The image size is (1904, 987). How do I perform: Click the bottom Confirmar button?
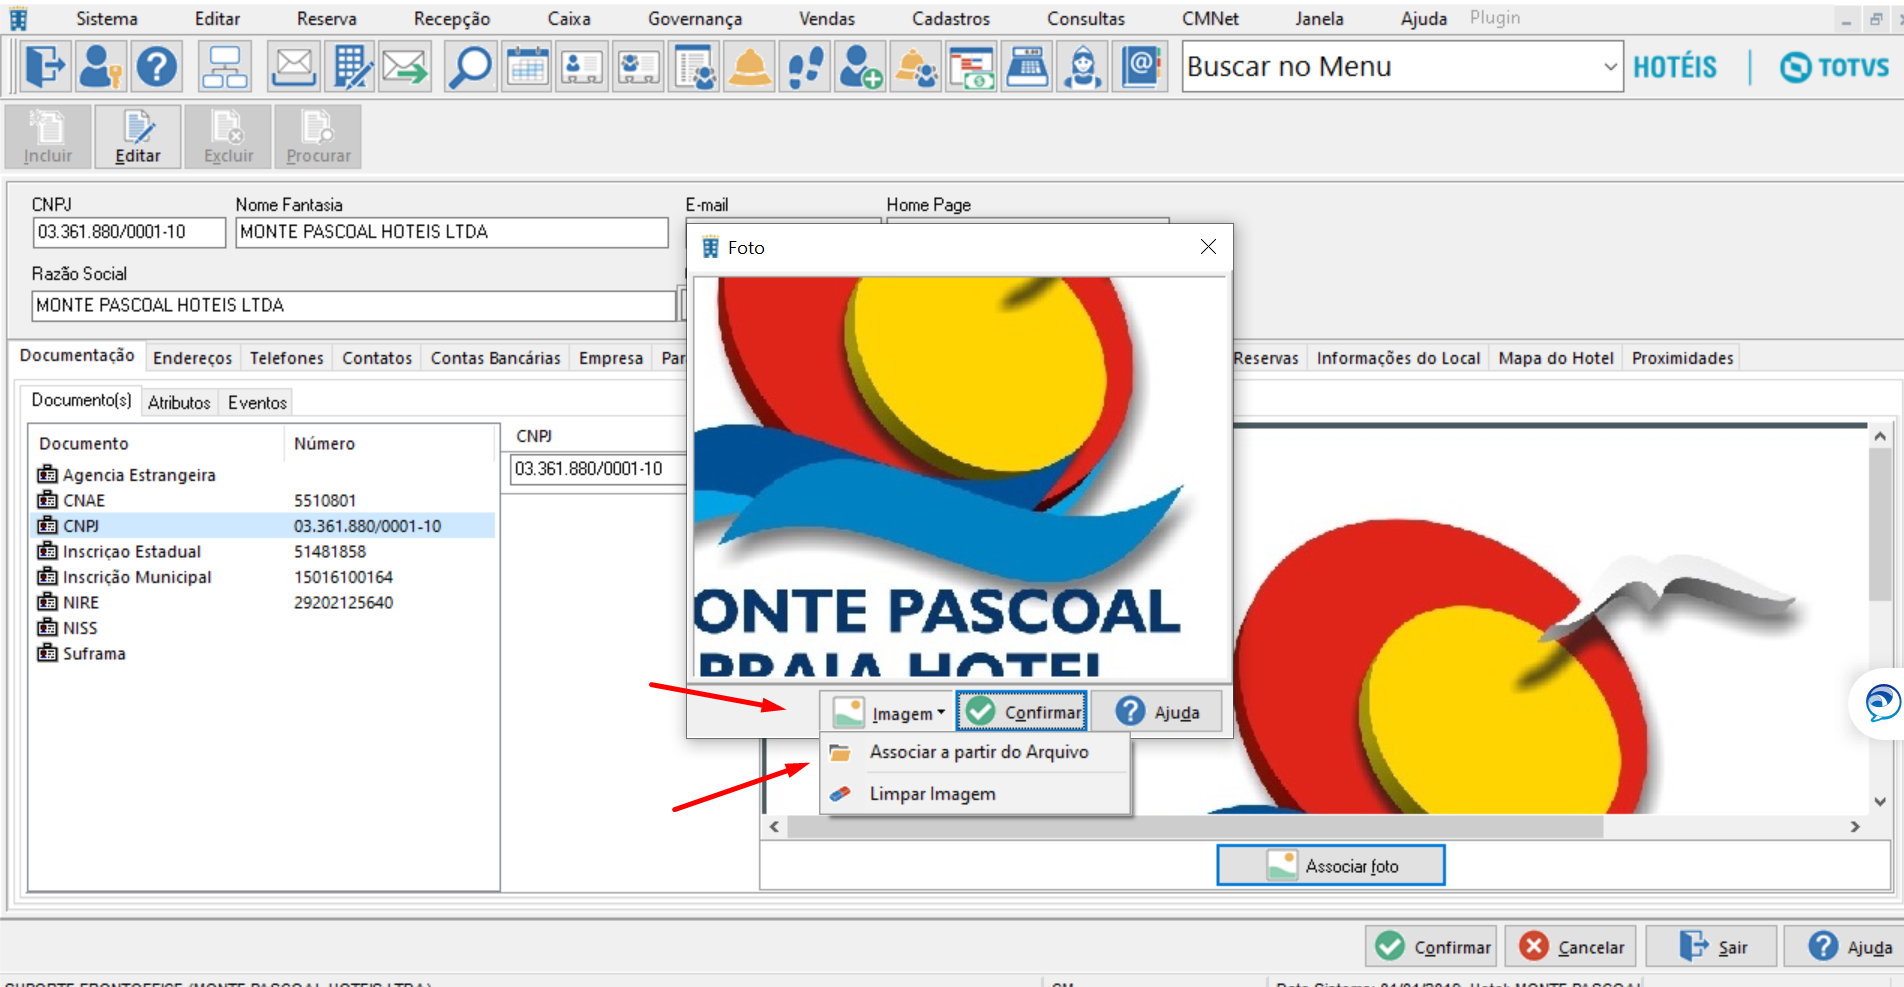tap(1431, 947)
